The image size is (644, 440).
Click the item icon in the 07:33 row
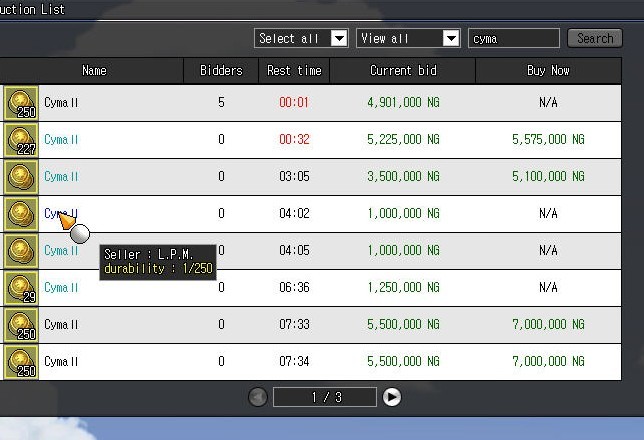[x=20, y=325]
